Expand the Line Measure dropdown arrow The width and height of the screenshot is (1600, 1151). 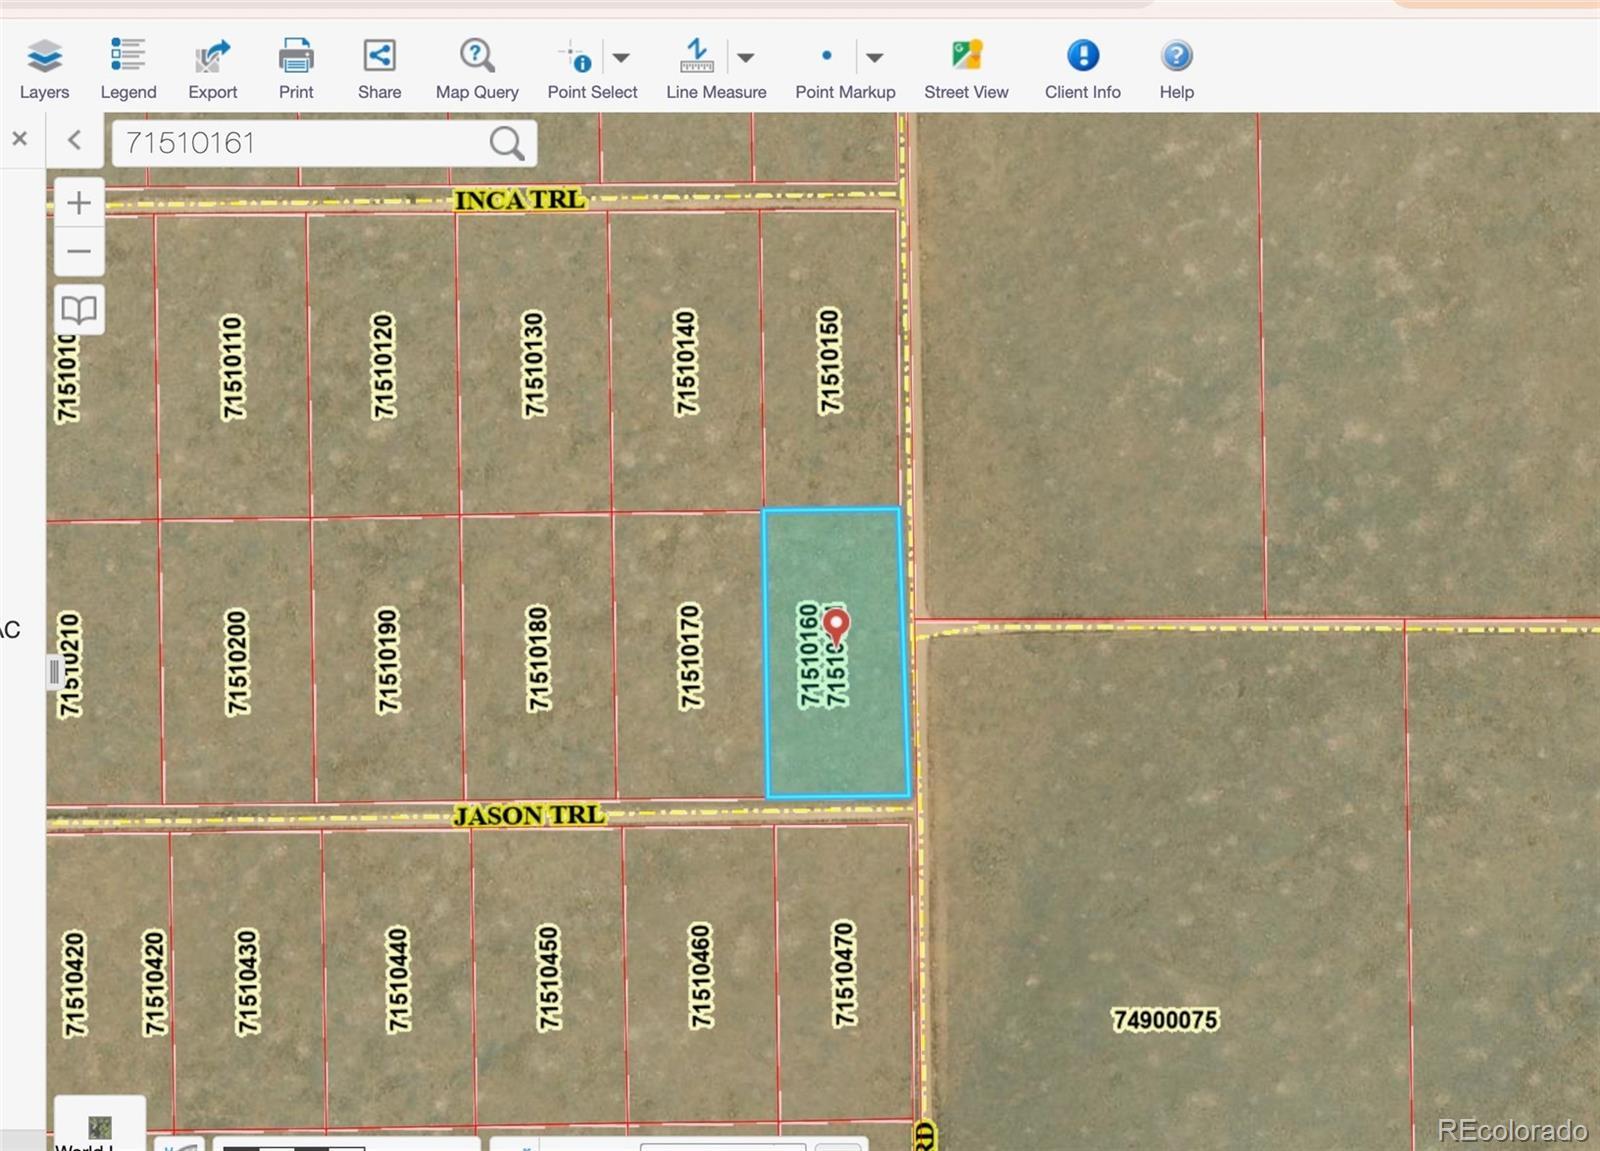(745, 58)
